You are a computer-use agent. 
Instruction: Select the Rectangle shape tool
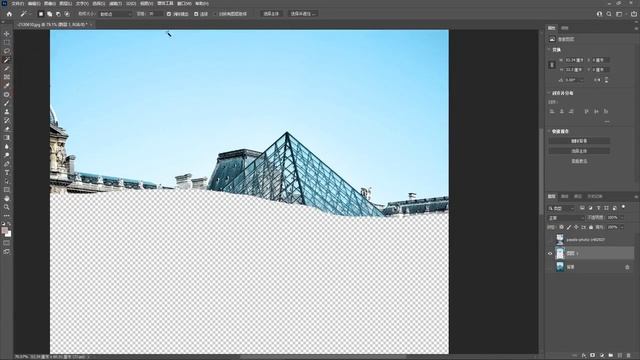pyautogui.click(x=7, y=190)
